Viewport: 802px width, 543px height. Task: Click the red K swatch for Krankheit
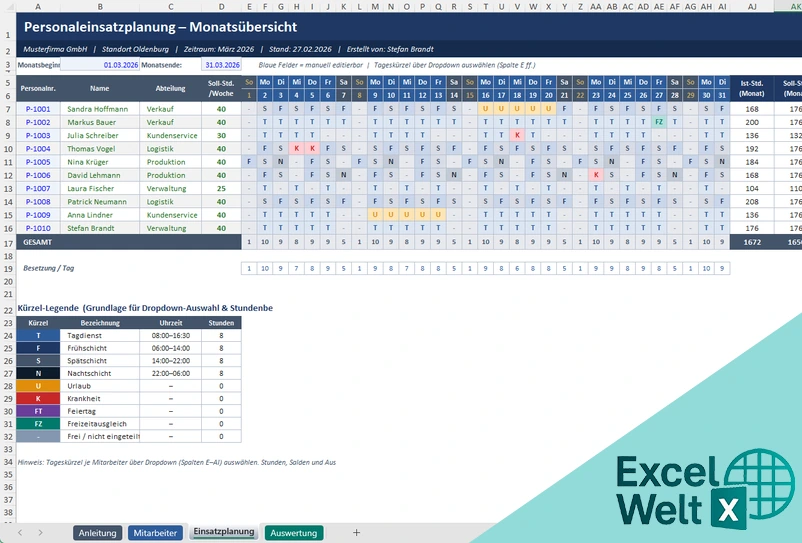pos(38,399)
